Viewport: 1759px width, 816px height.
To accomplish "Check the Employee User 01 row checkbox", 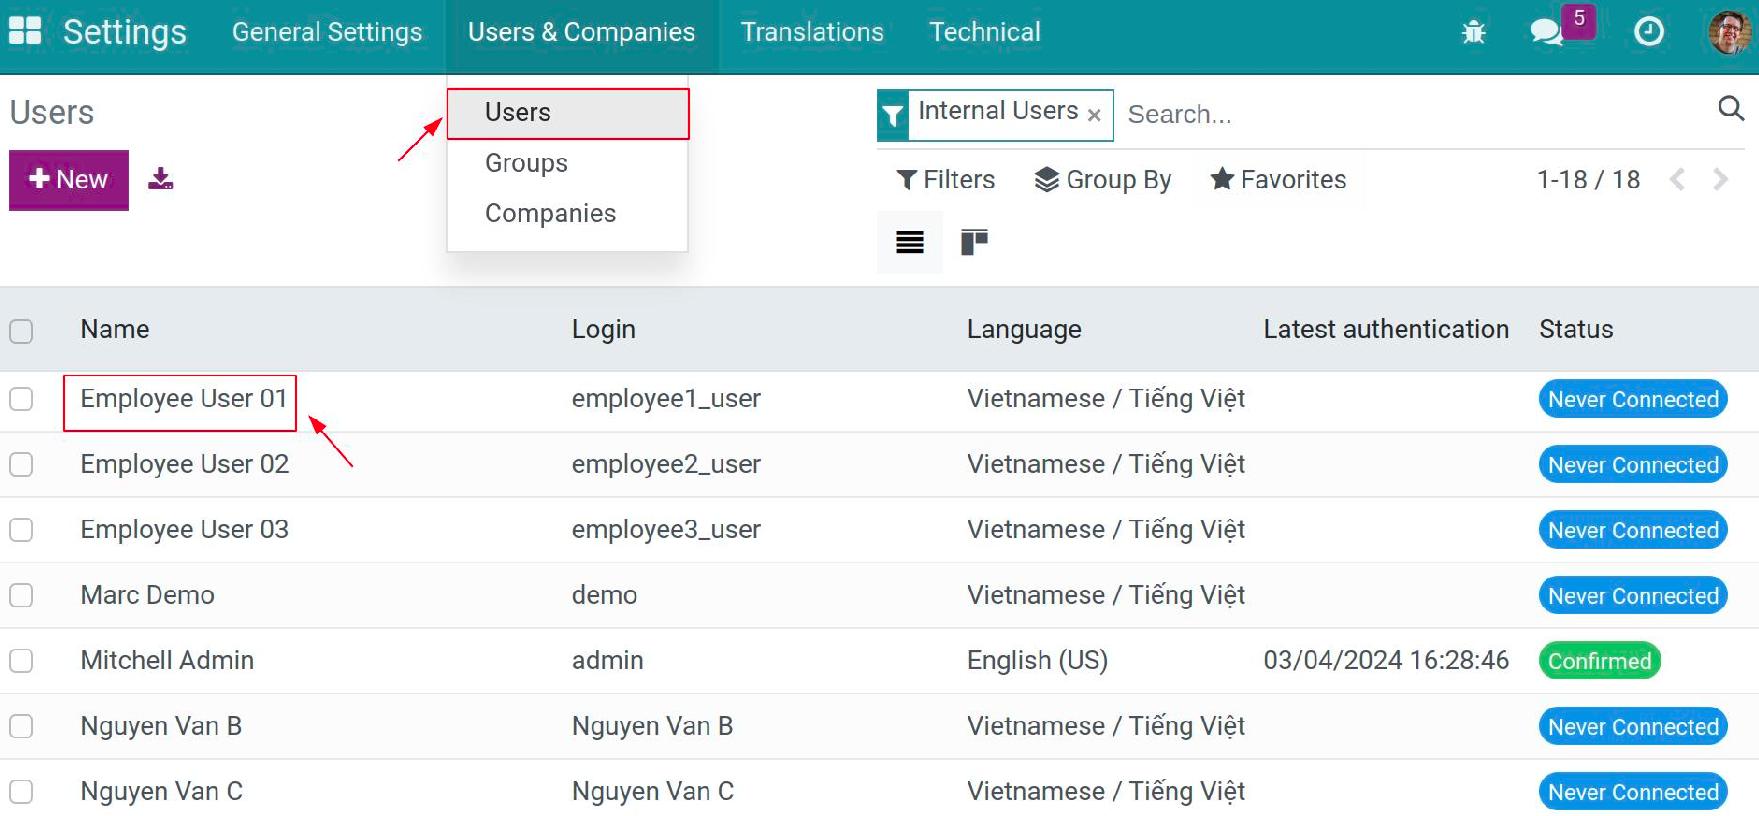I will pos(21,399).
